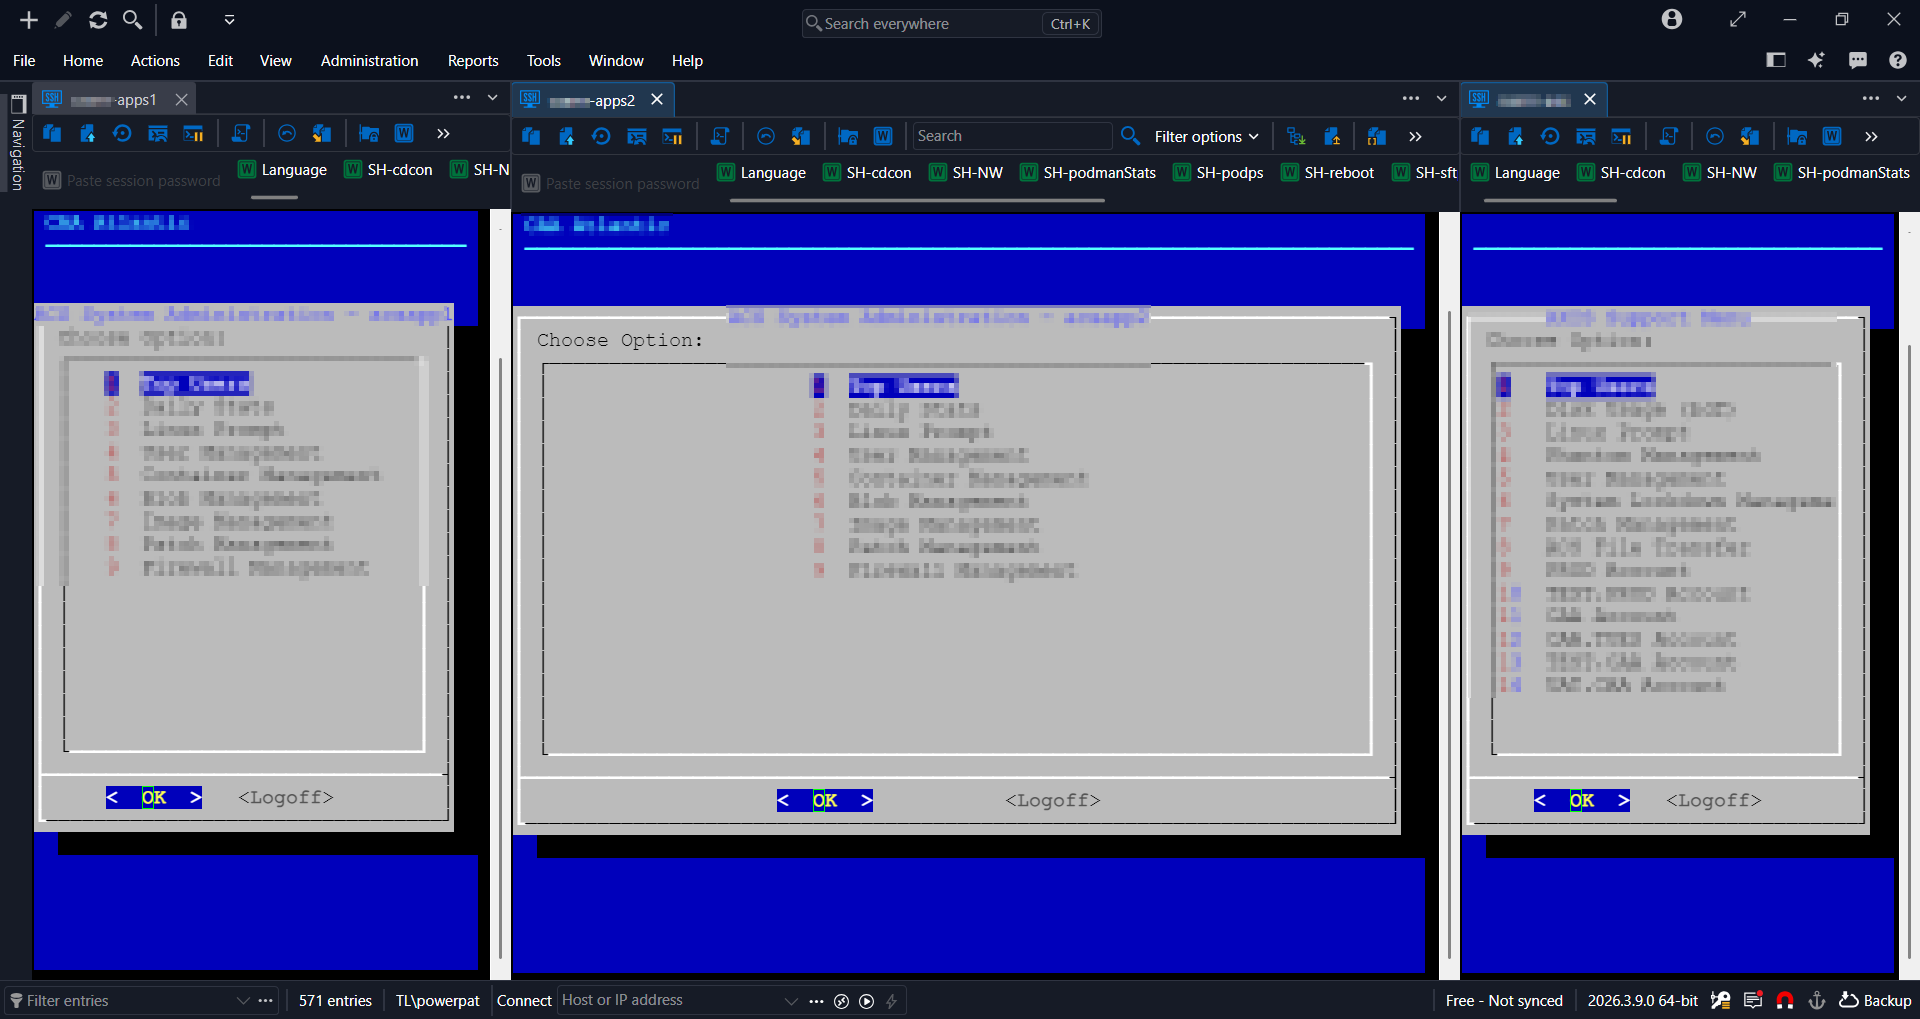
Task: Click the refresh icon in the title bar
Action: click(98, 20)
